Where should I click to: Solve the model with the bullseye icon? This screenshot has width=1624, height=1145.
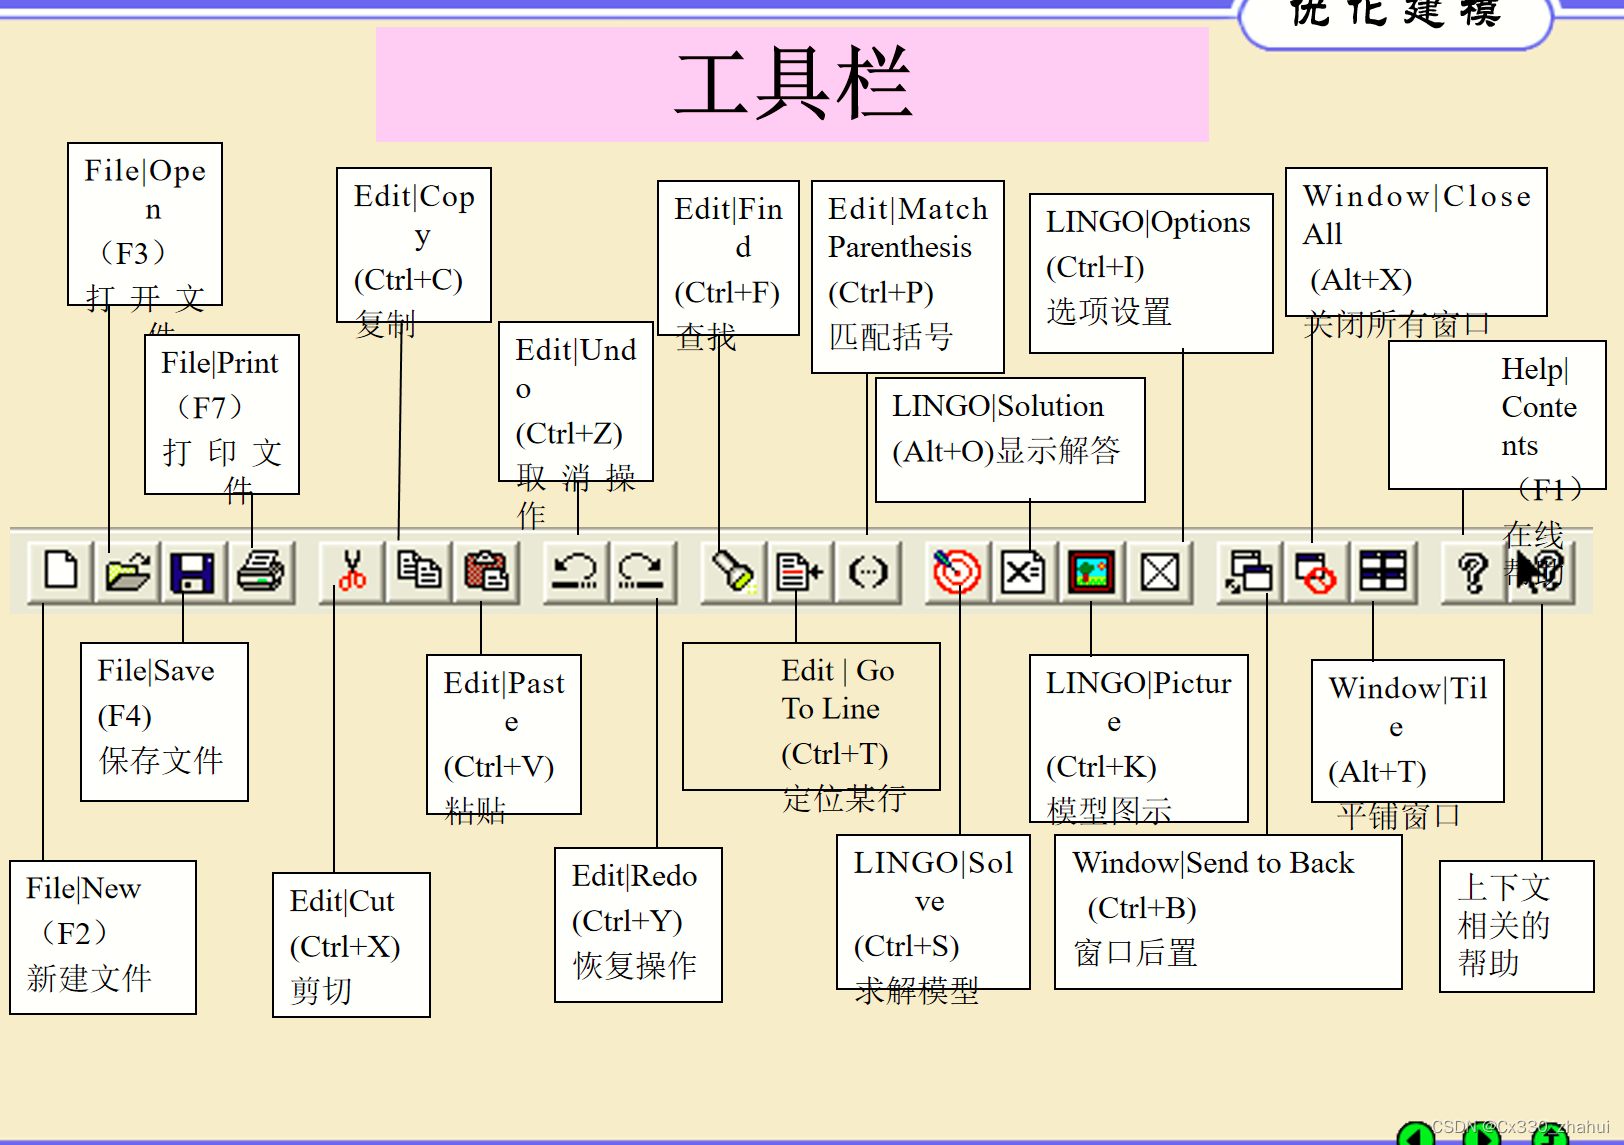tap(957, 572)
